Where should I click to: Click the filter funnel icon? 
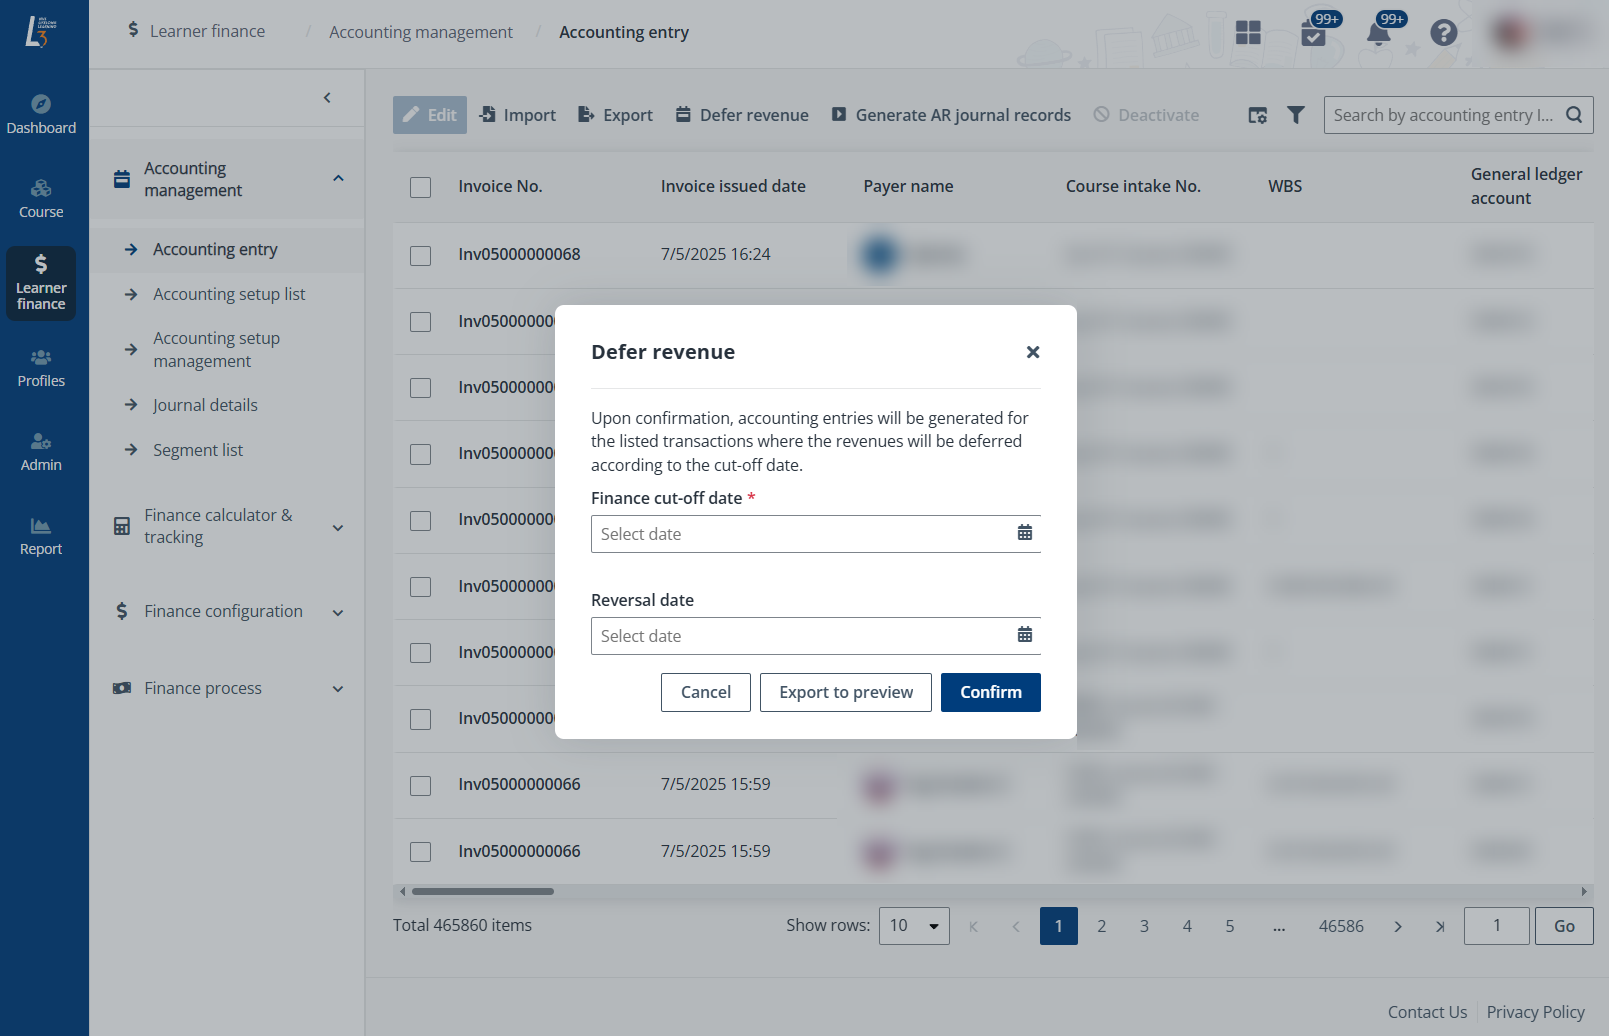[x=1295, y=115]
